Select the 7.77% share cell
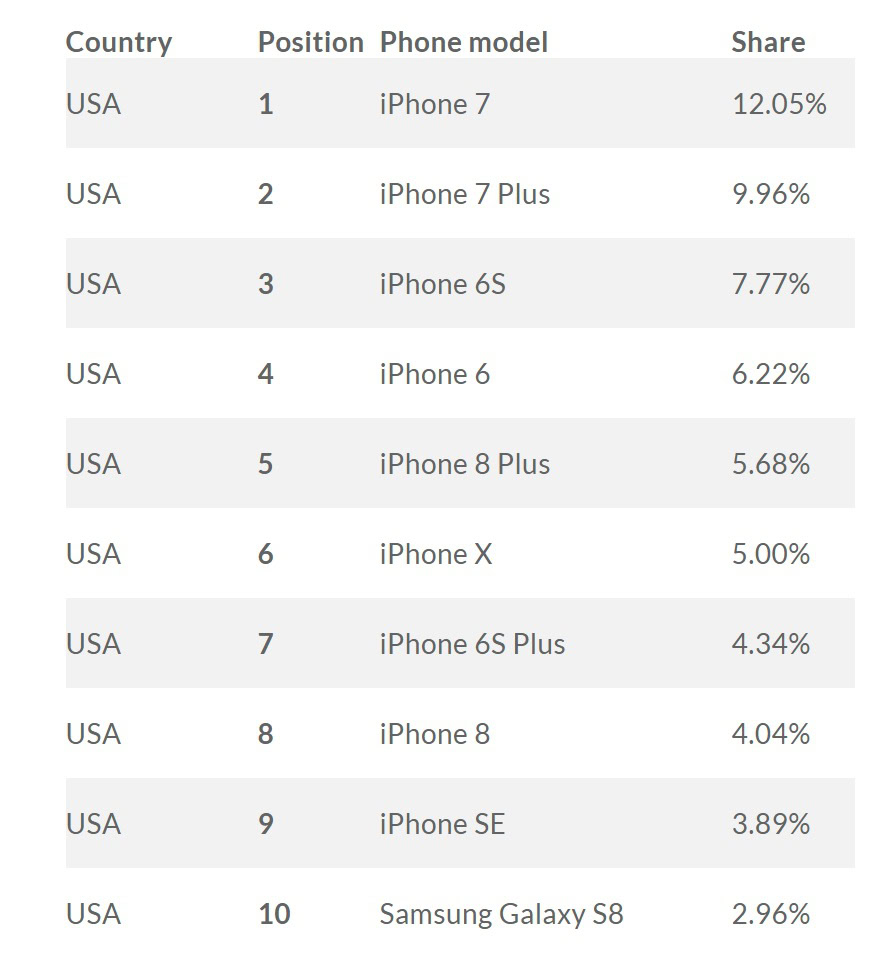 770,284
